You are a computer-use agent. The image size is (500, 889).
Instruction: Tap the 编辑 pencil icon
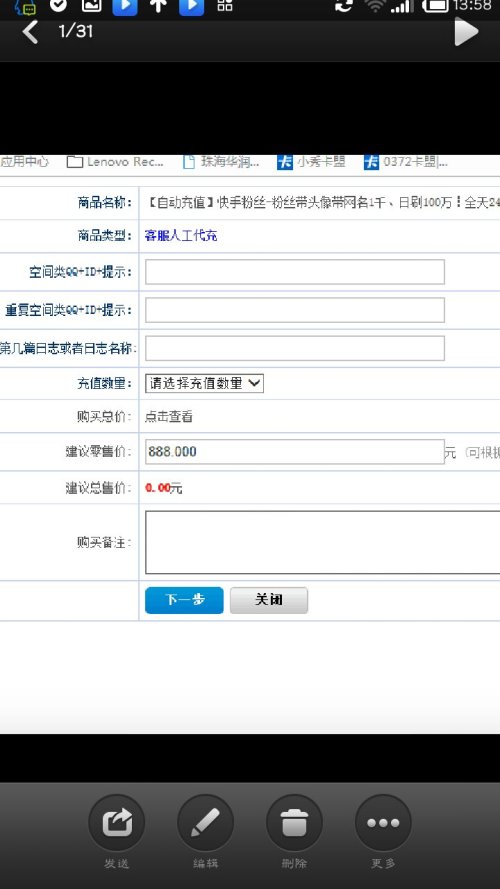(205, 822)
